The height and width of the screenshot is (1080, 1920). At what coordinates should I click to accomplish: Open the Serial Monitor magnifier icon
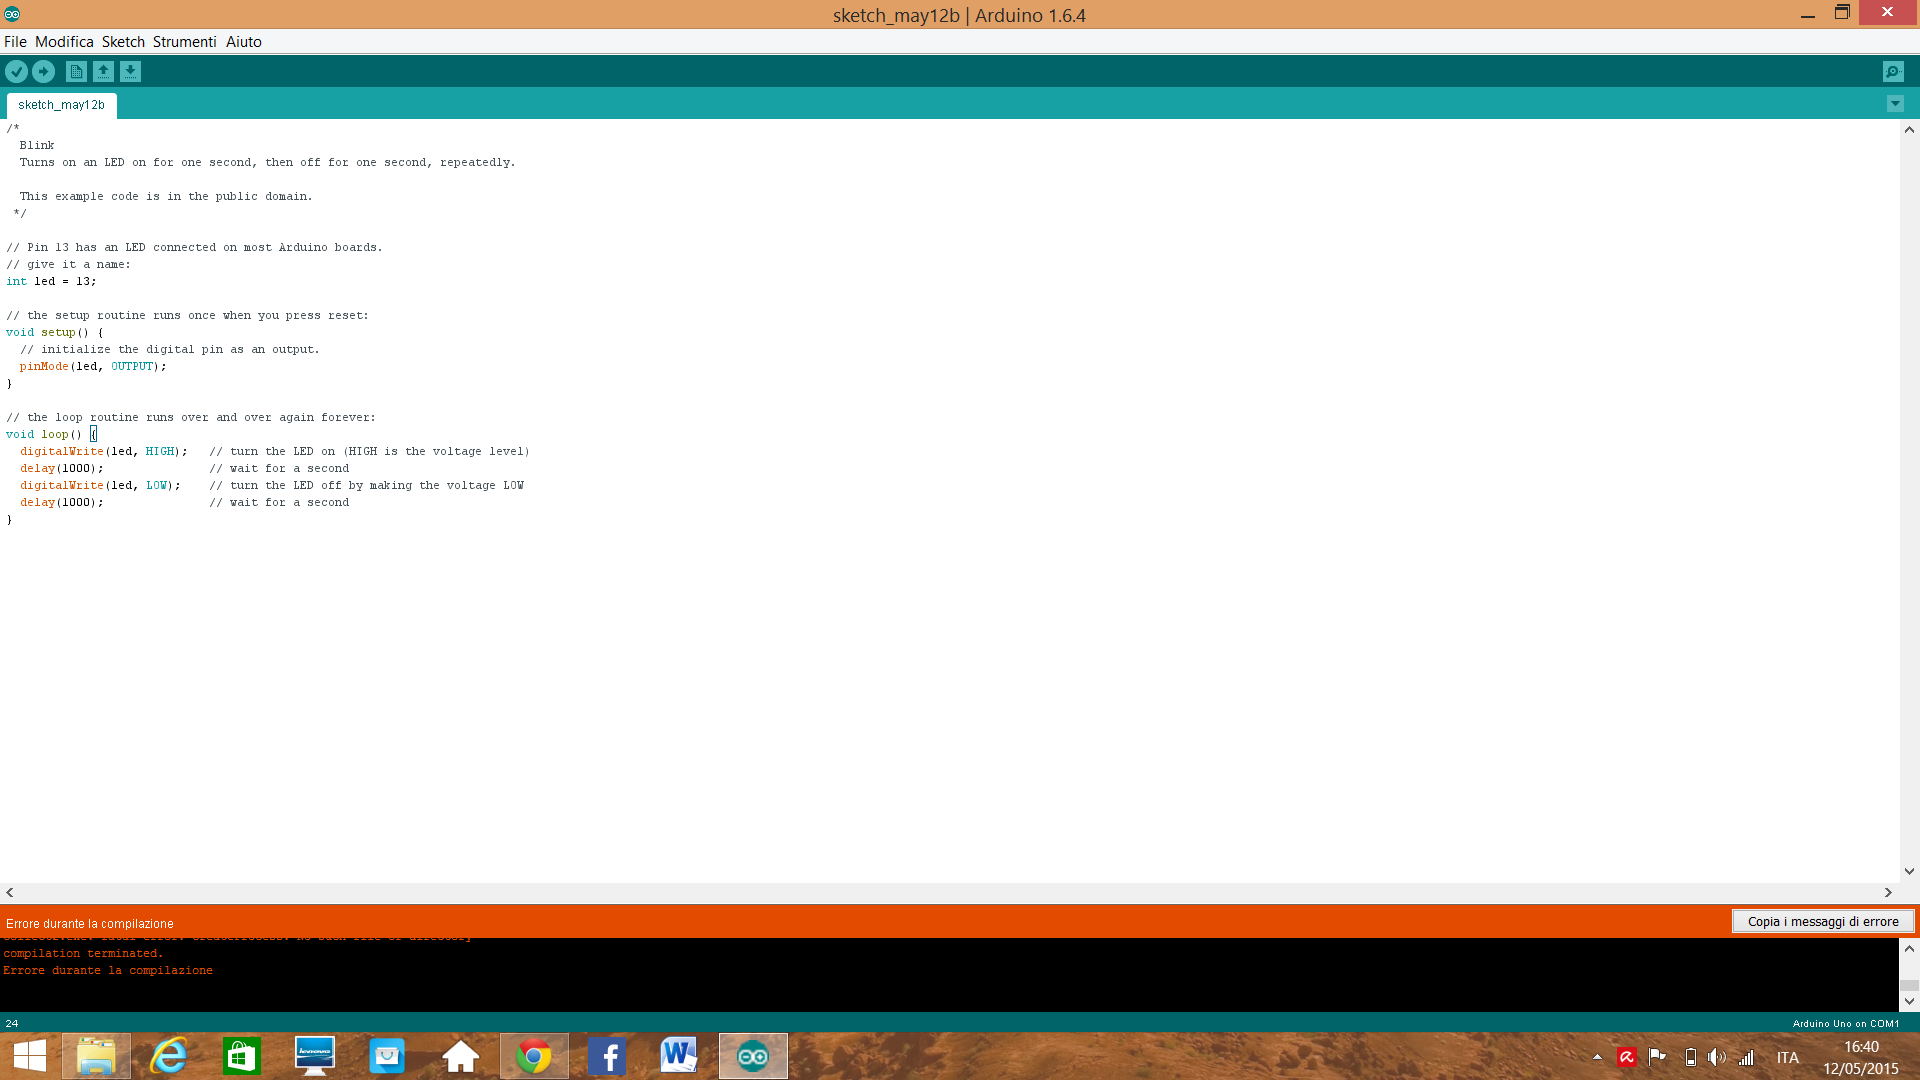click(1893, 71)
